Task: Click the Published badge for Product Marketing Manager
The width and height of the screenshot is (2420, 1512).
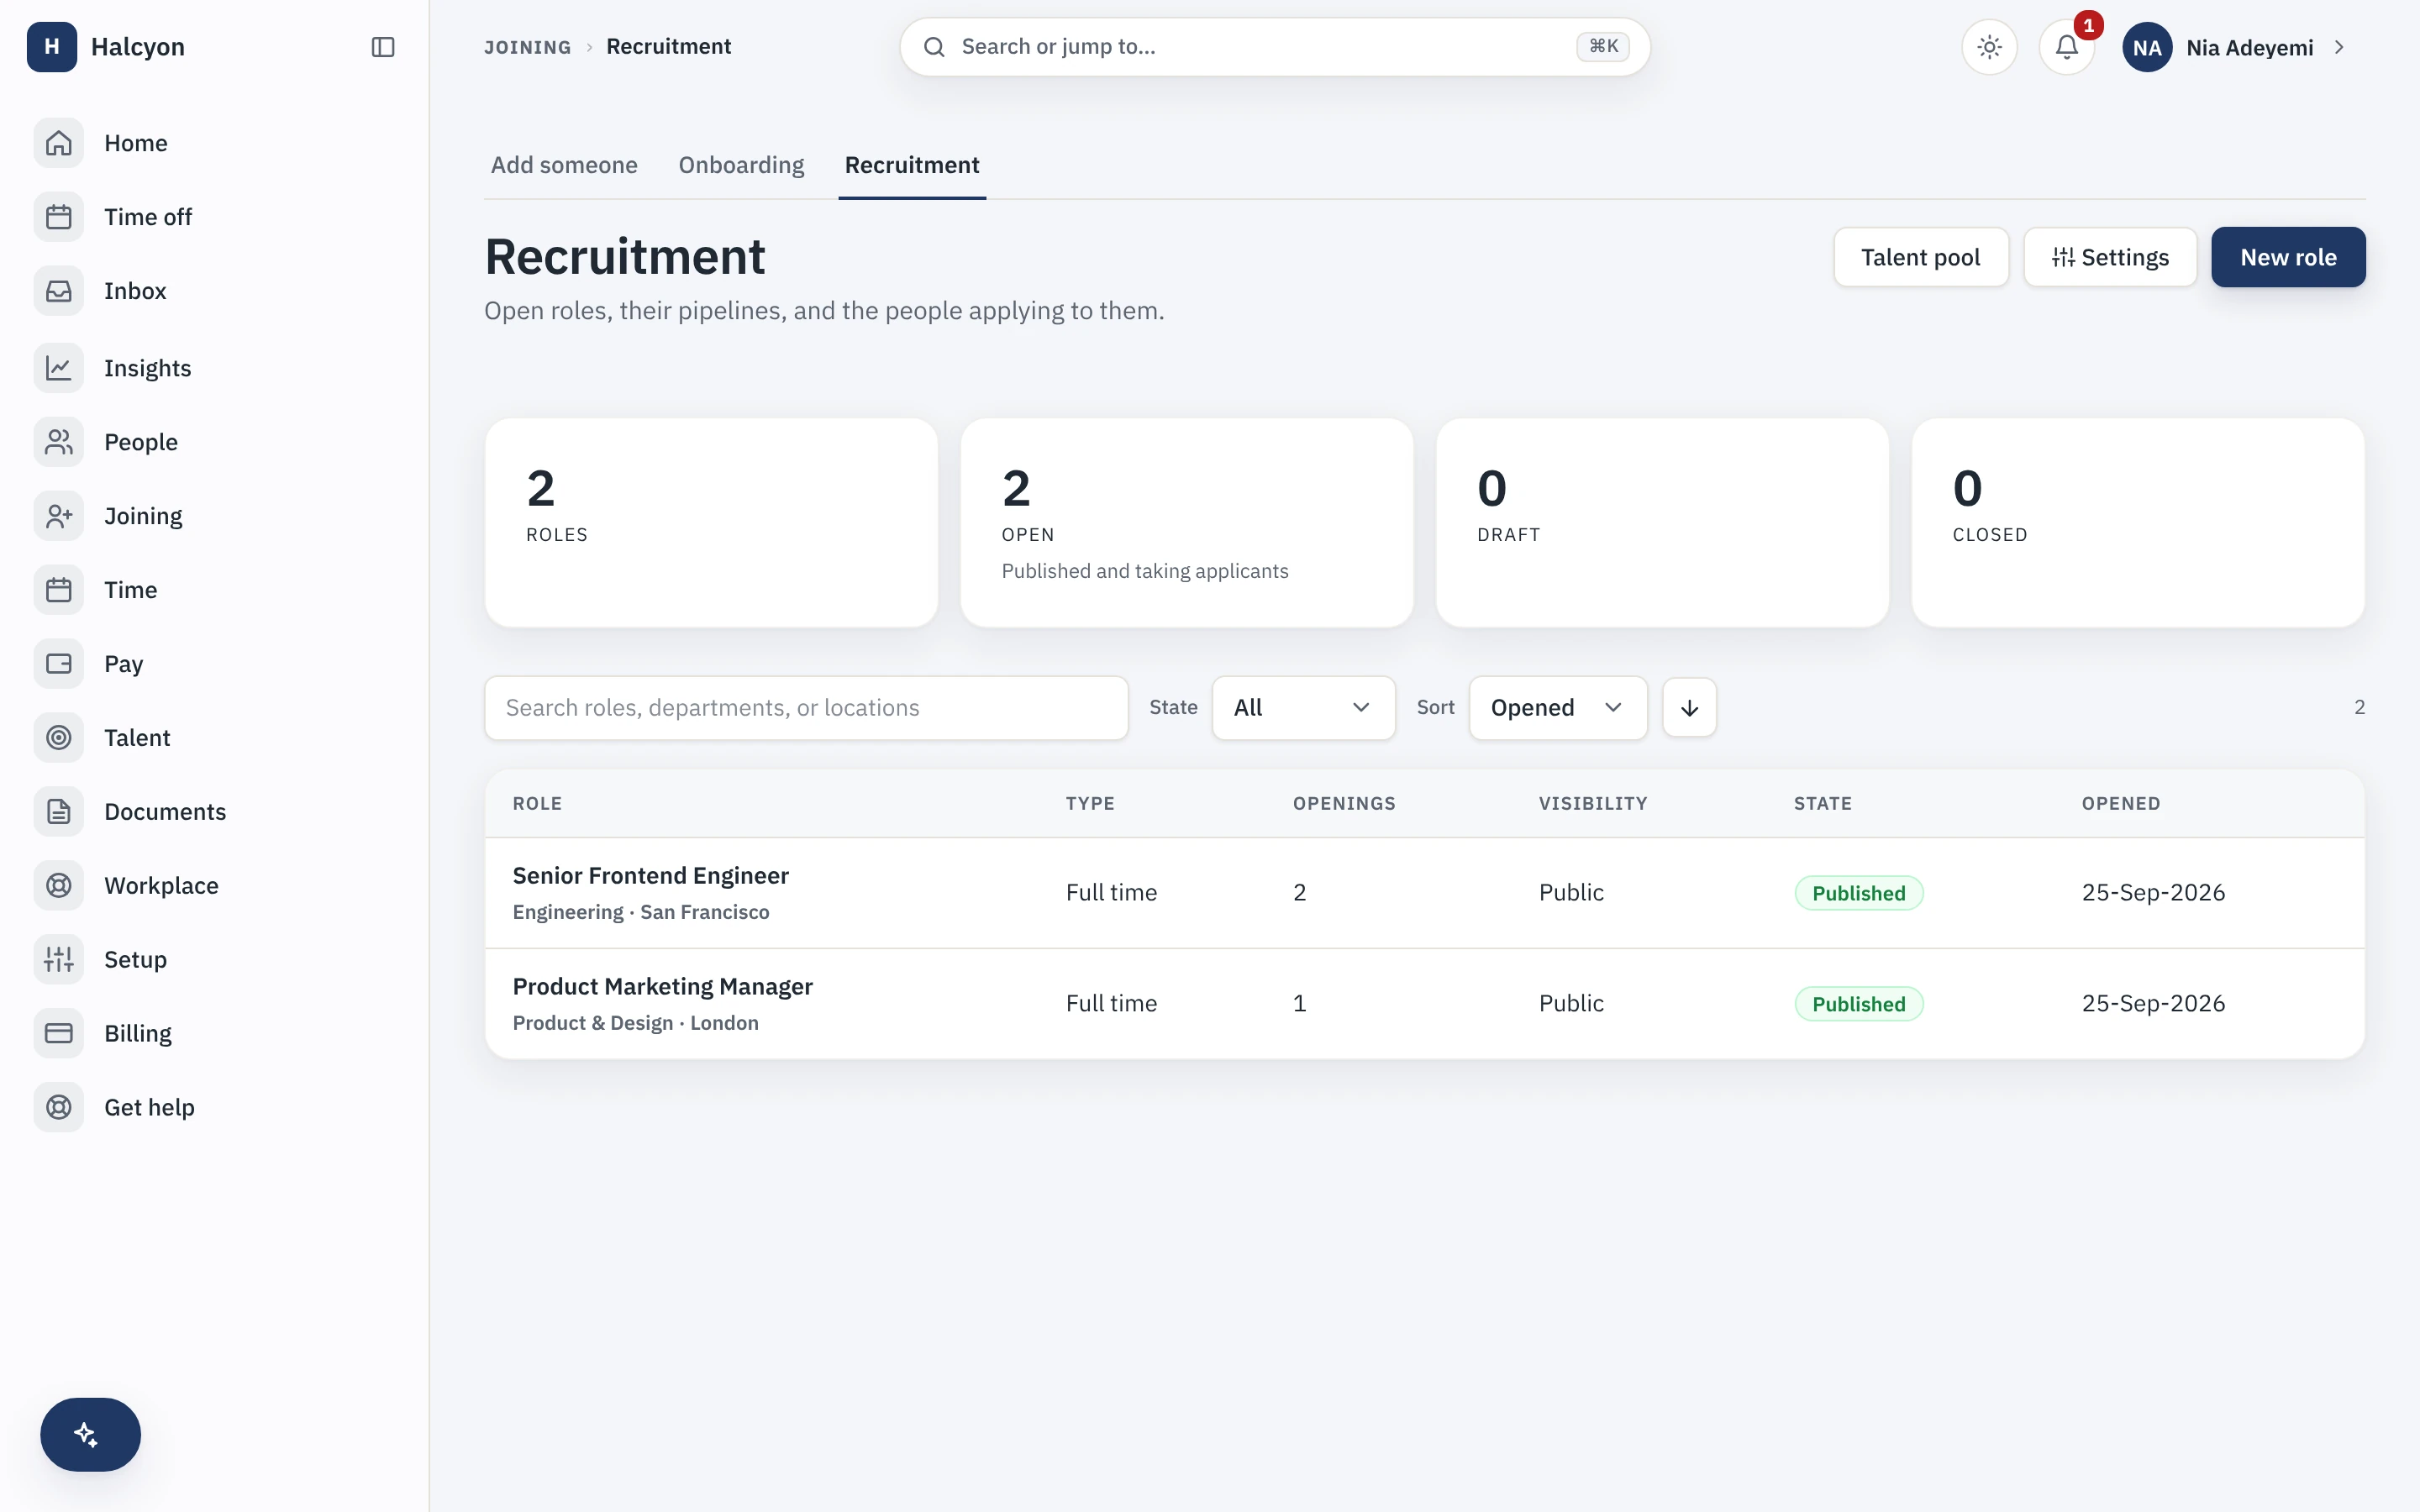Action: (1858, 1004)
